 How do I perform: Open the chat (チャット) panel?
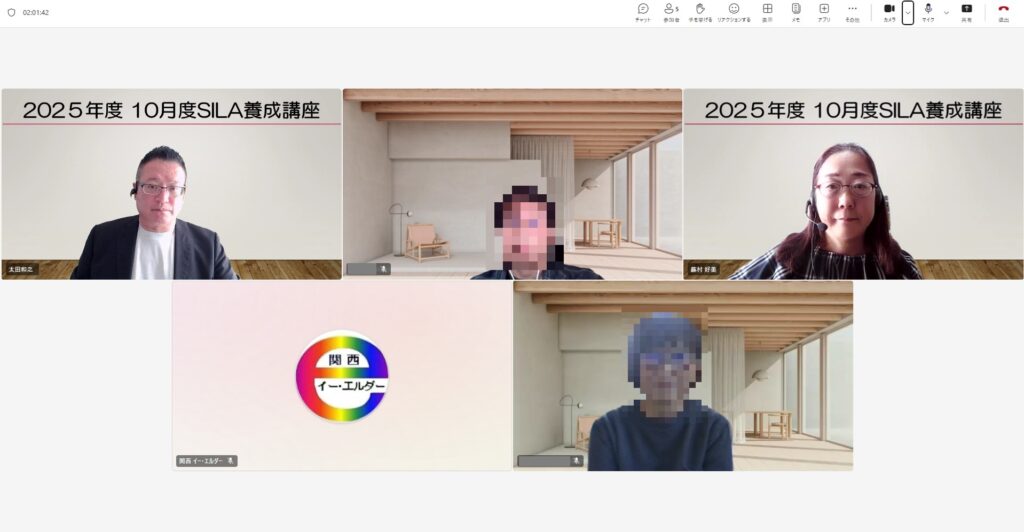[642, 12]
